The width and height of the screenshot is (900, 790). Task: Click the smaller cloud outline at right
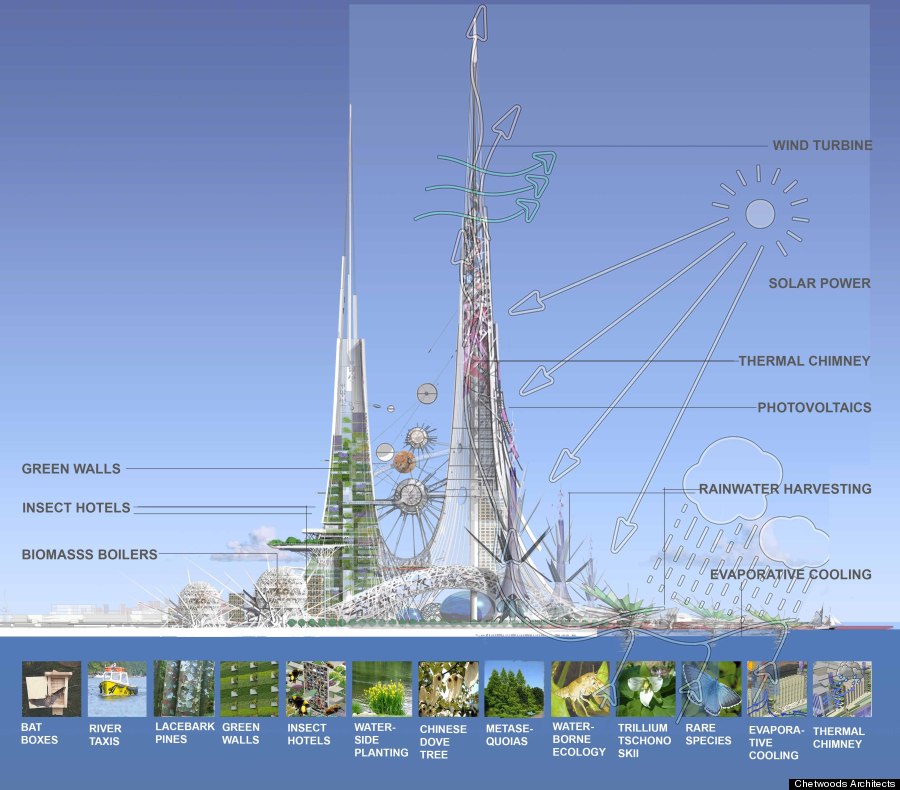coord(795,541)
